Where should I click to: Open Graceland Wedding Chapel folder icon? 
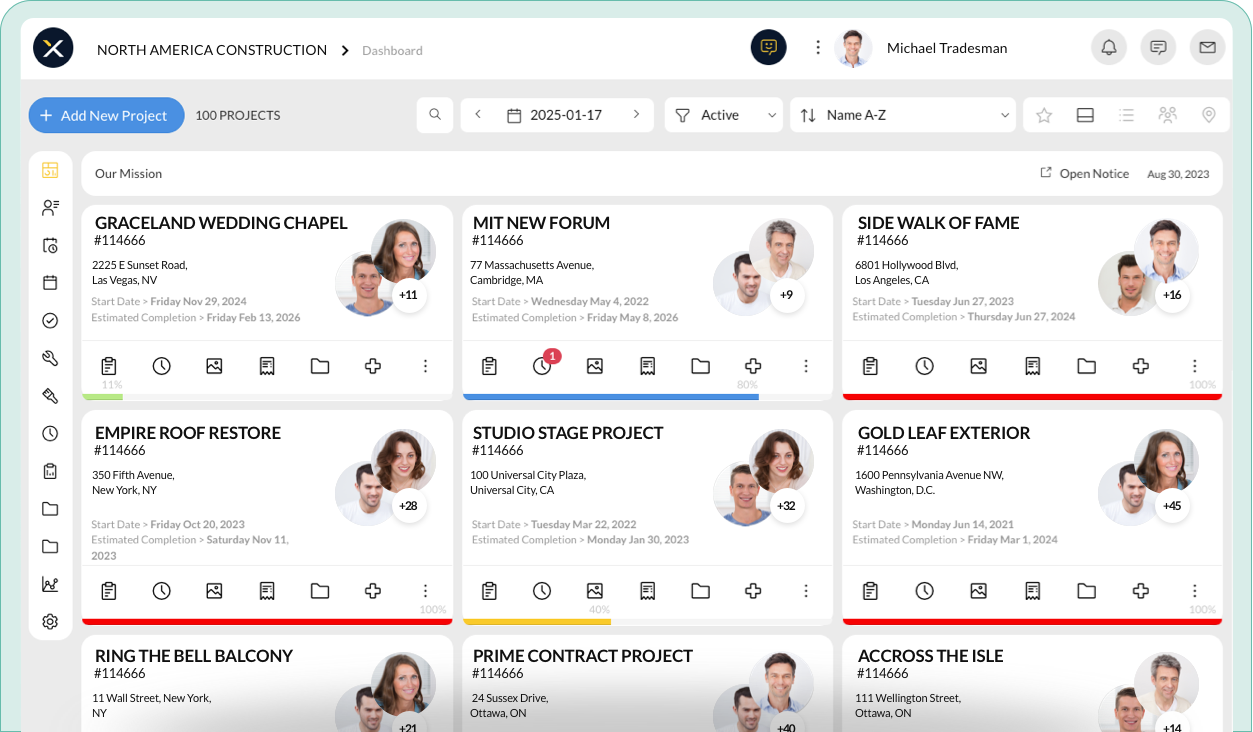pyautogui.click(x=320, y=366)
